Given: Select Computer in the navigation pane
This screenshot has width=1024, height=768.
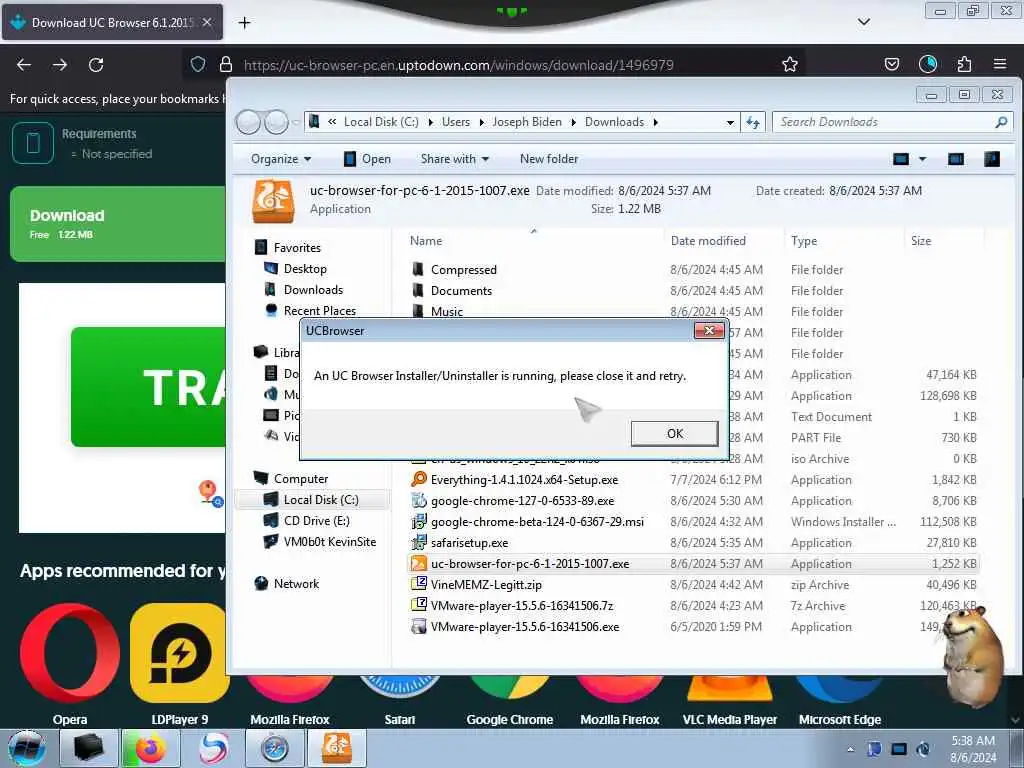Looking at the screenshot, I should pos(300,479).
